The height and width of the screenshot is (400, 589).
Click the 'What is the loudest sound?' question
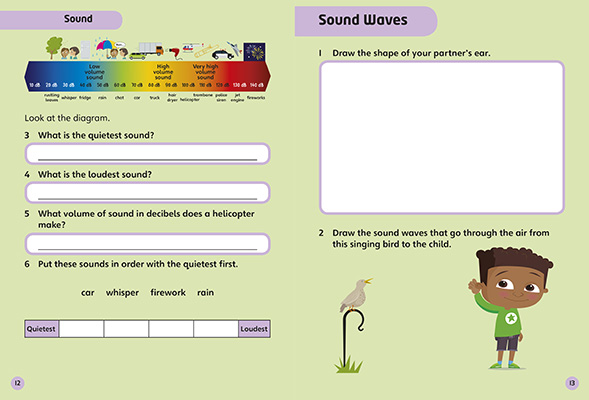[x=95, y=175]
